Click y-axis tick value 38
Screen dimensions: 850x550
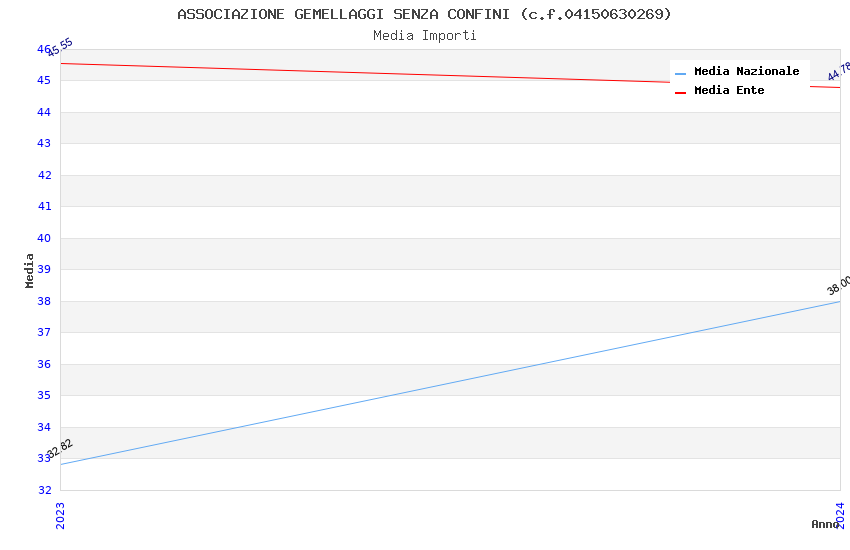click(x=44, y=301)
